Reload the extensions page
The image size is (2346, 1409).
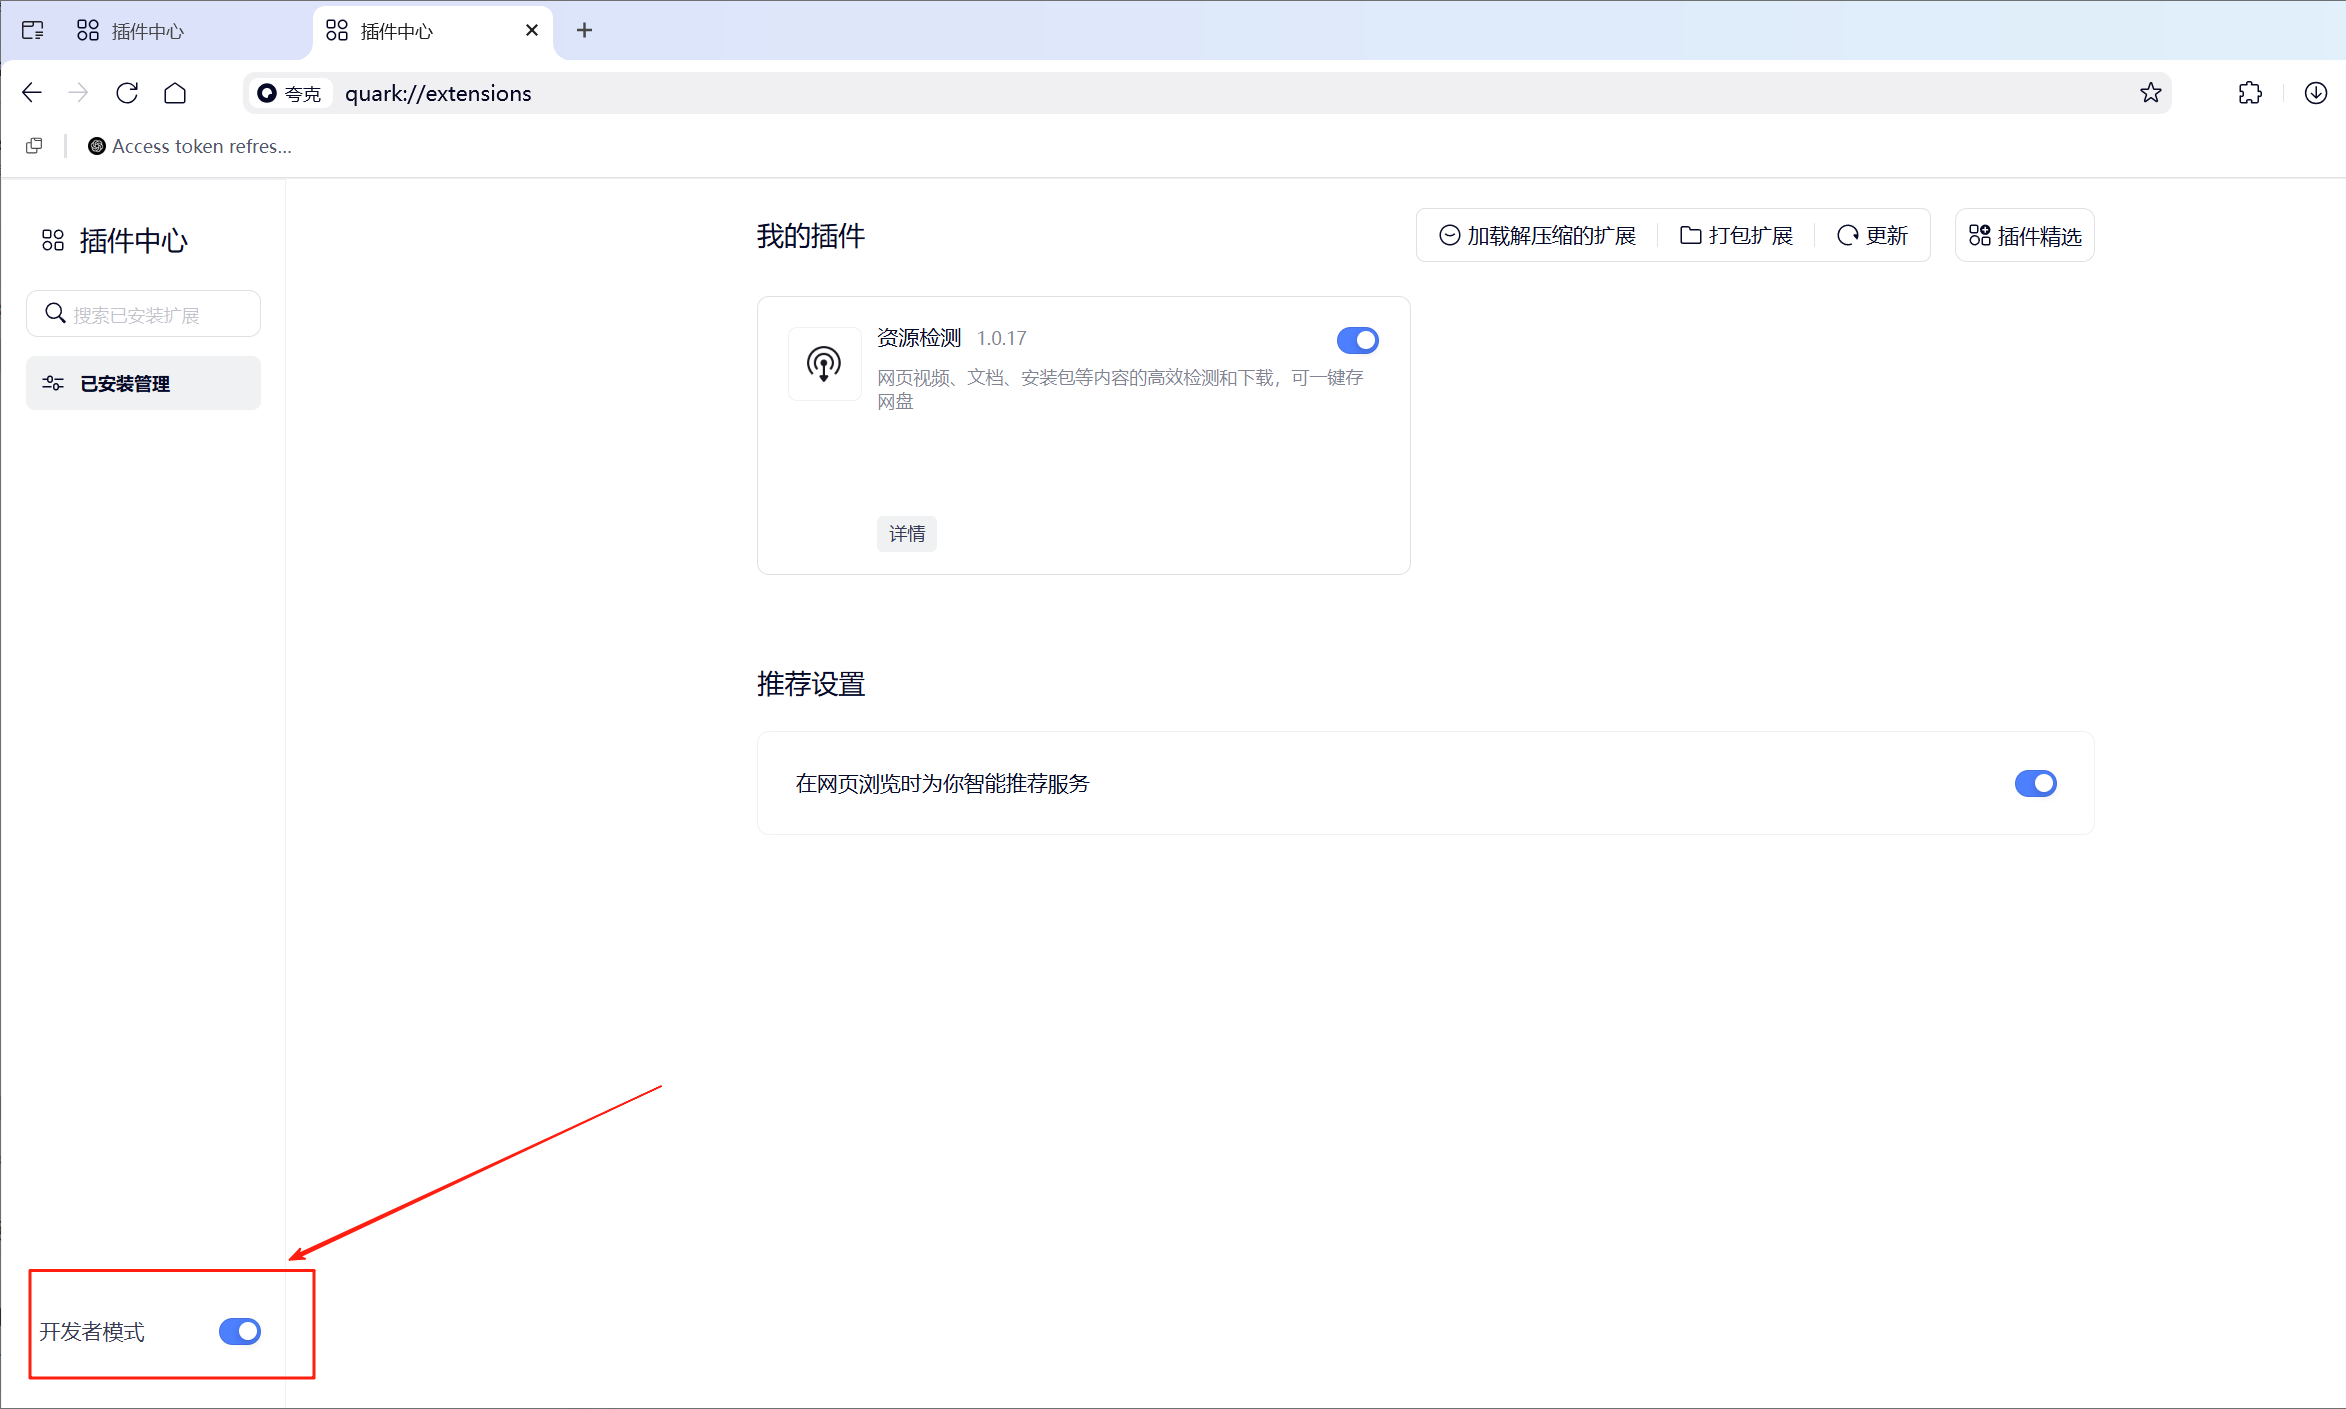[x=127, y=92]
